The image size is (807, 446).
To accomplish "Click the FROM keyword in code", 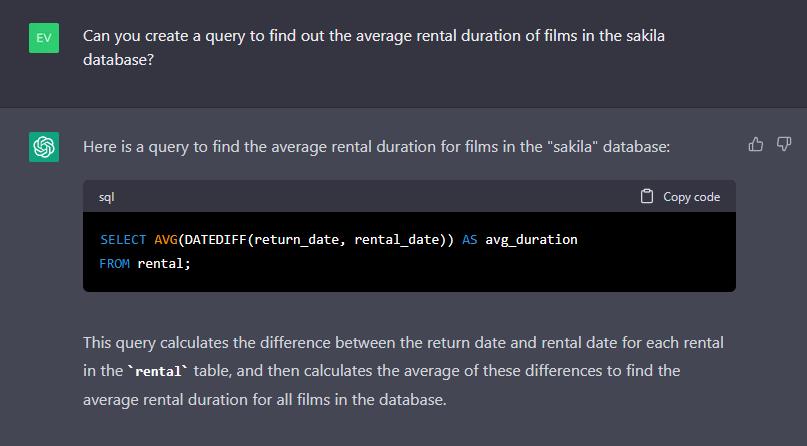I will point(115,264).
